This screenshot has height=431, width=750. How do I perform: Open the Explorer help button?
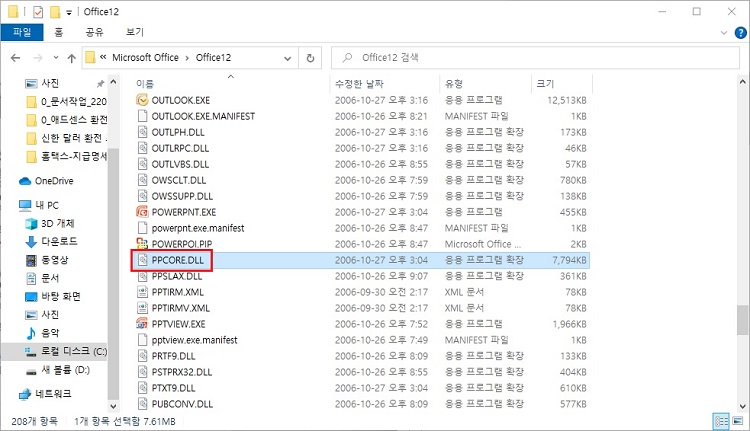coord(740,33)
